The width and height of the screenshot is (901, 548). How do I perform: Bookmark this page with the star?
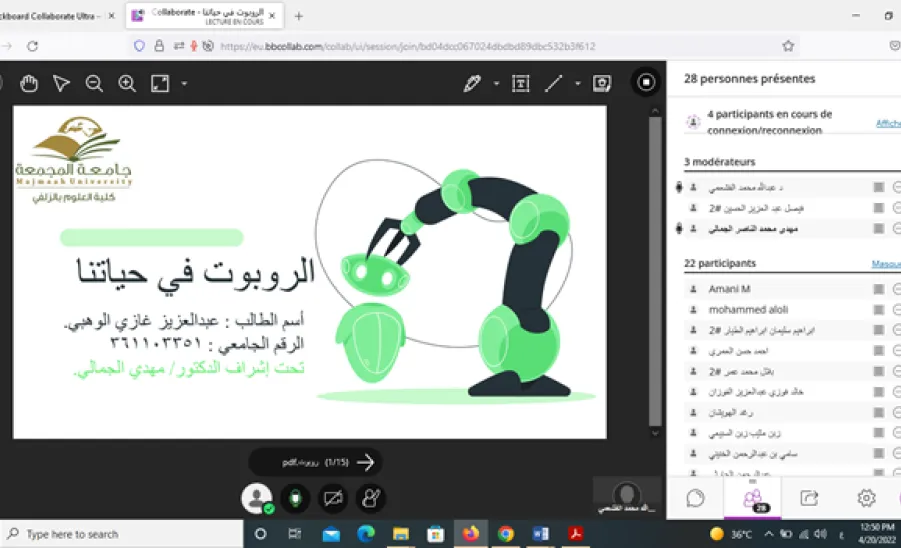coord(788,46)
